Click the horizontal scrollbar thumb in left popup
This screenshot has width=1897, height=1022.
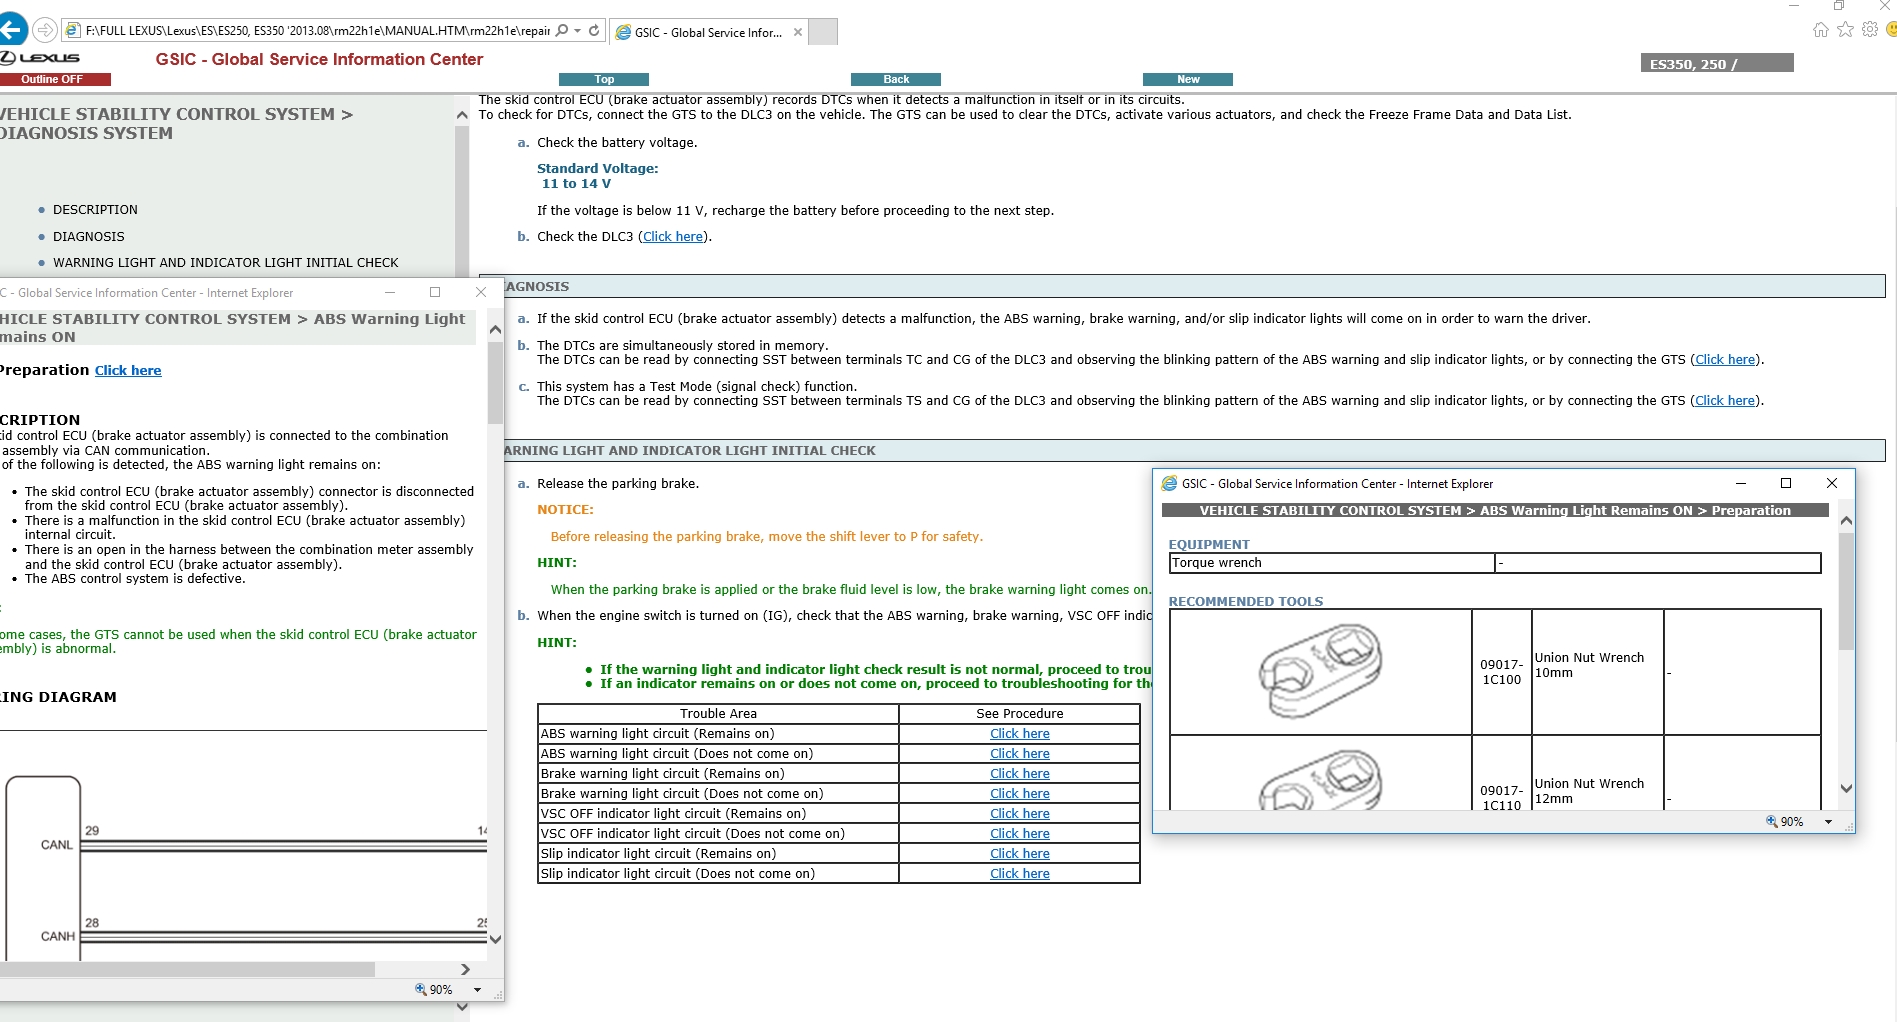point(187,969)
